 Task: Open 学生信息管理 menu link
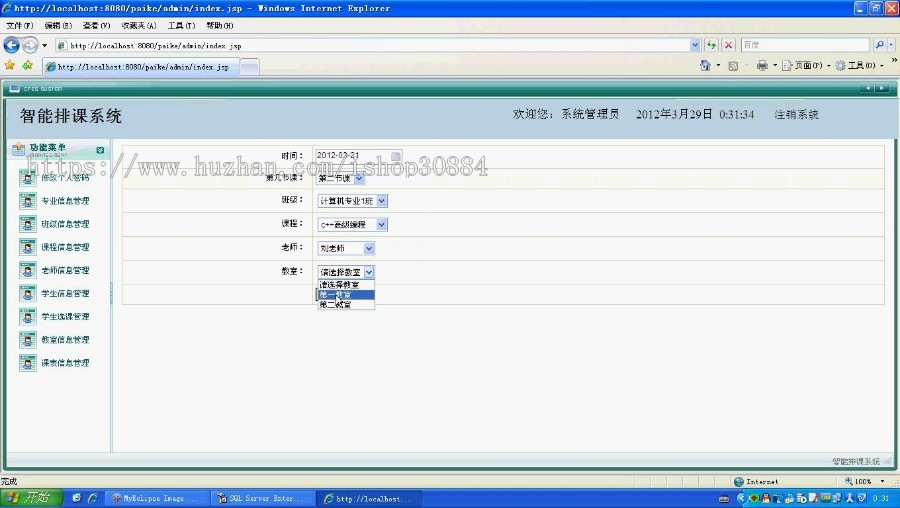(65, 293)
